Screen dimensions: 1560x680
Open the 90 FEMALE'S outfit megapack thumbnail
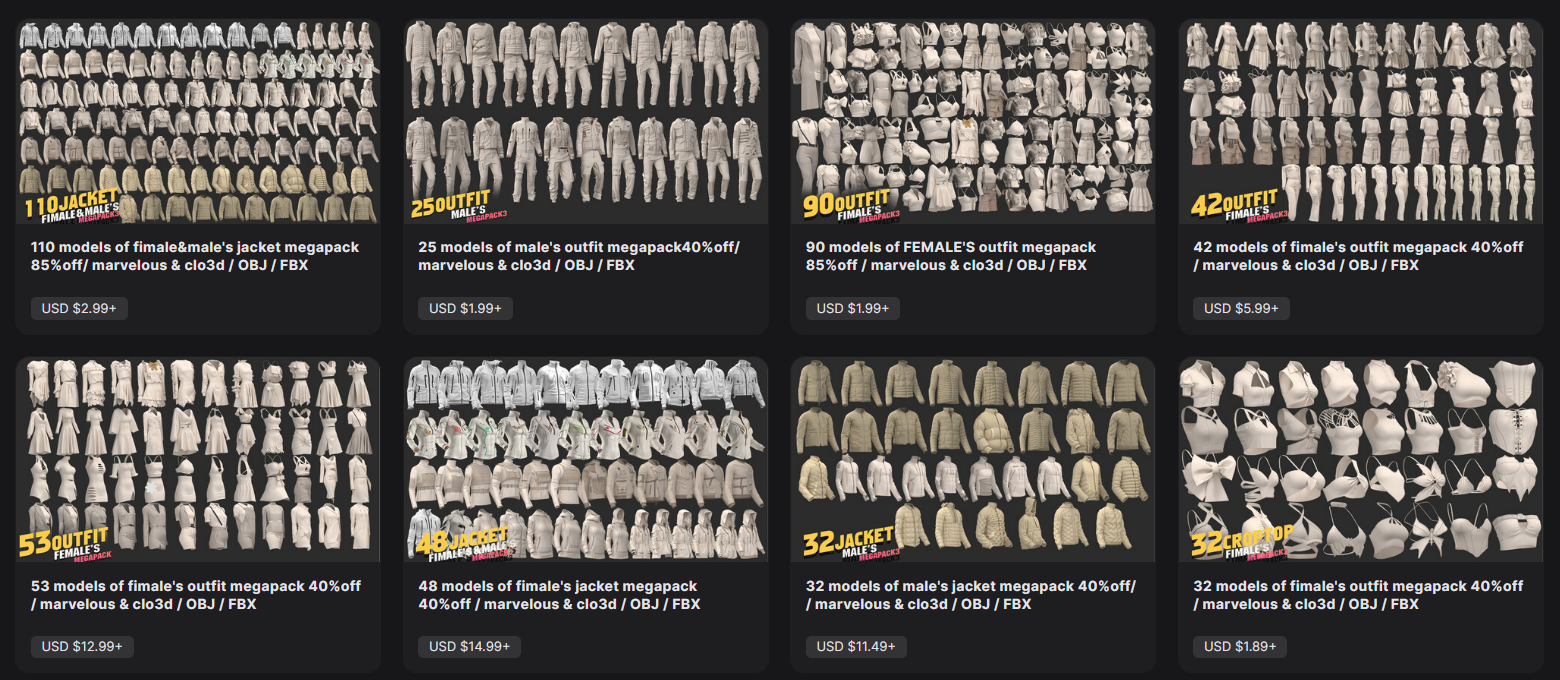click(x=973, y=121)
